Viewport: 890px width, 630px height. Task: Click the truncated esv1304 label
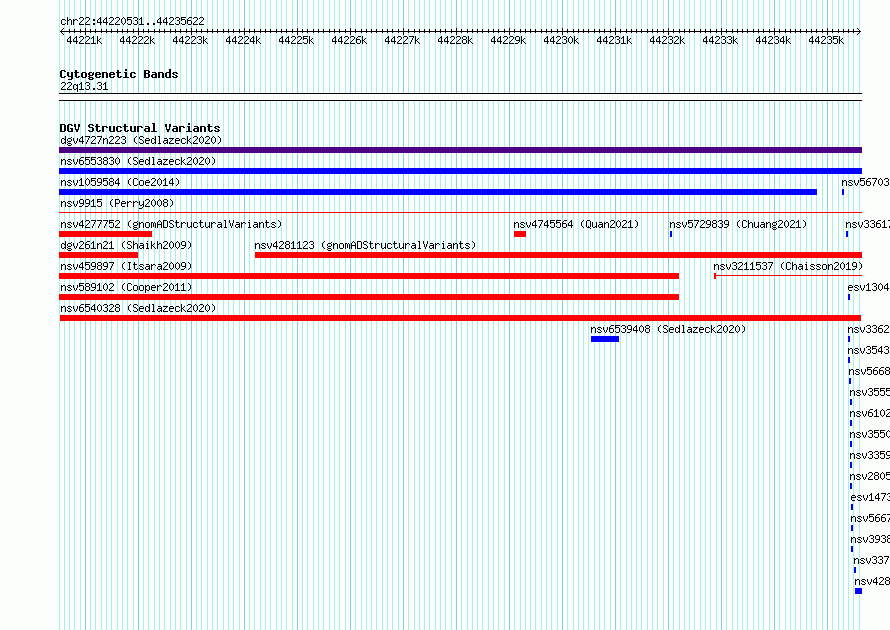[868, 287]
